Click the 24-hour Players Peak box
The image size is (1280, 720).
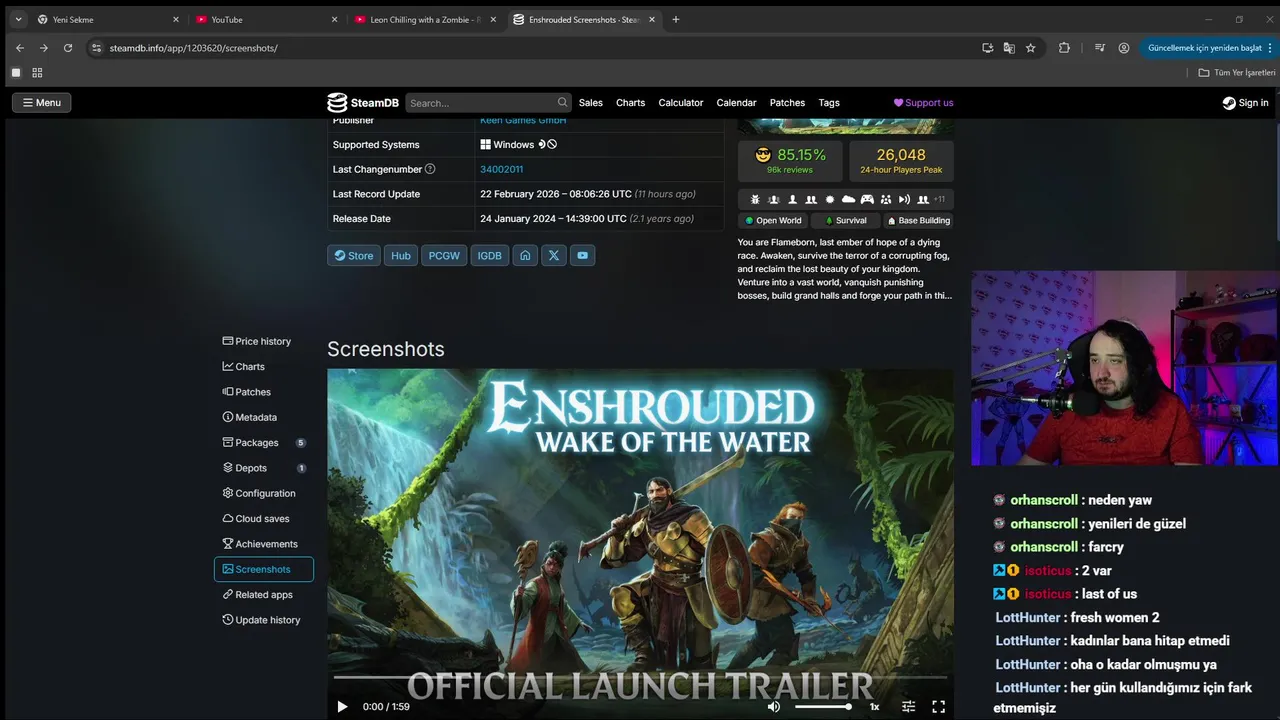tap(901, 161)
